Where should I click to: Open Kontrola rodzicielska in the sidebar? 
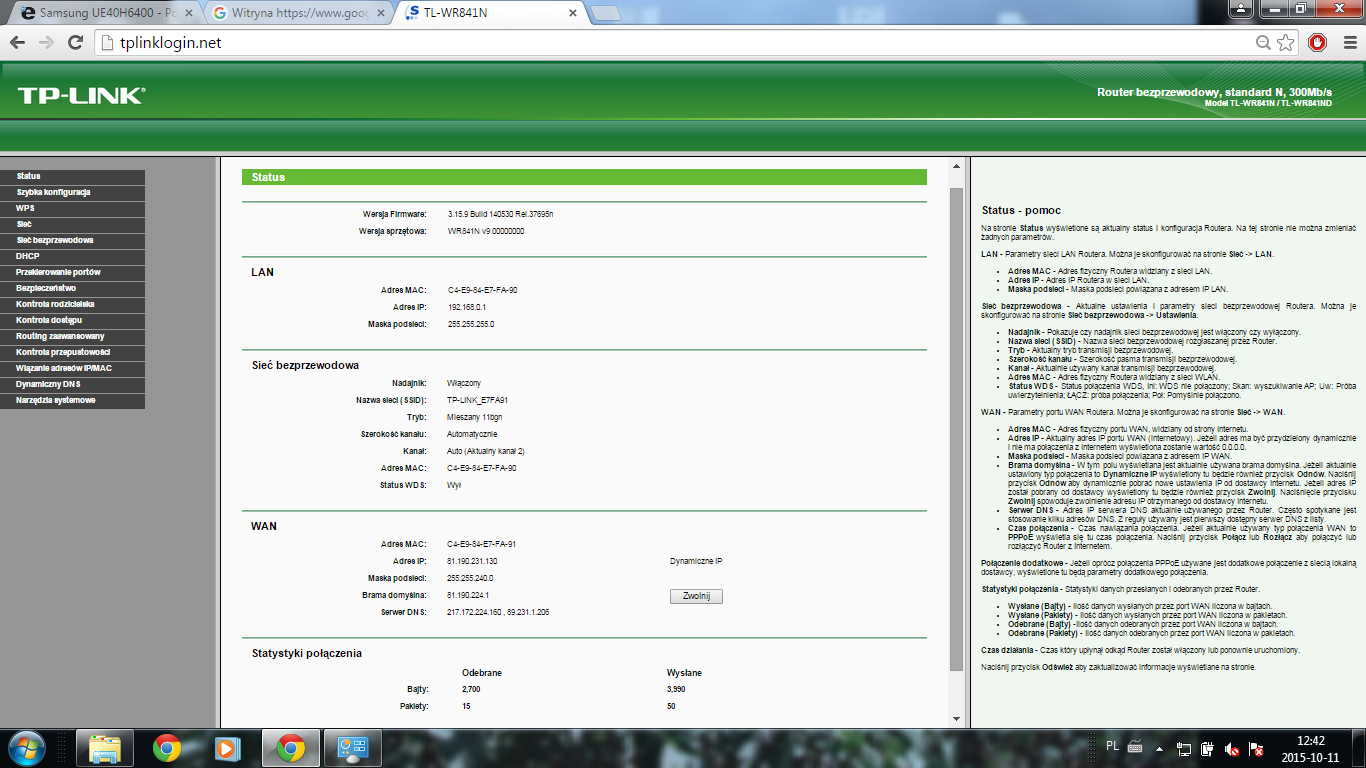(x=72, y=304)
